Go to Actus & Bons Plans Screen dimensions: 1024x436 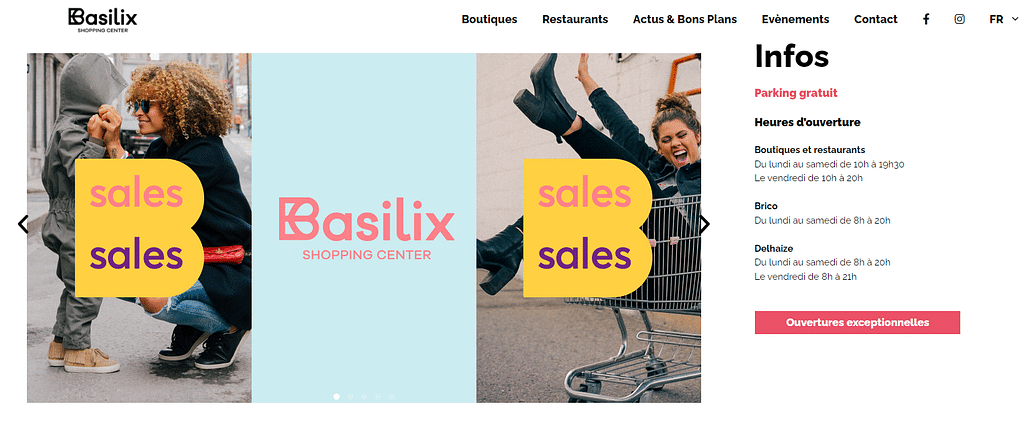point(684,20)
